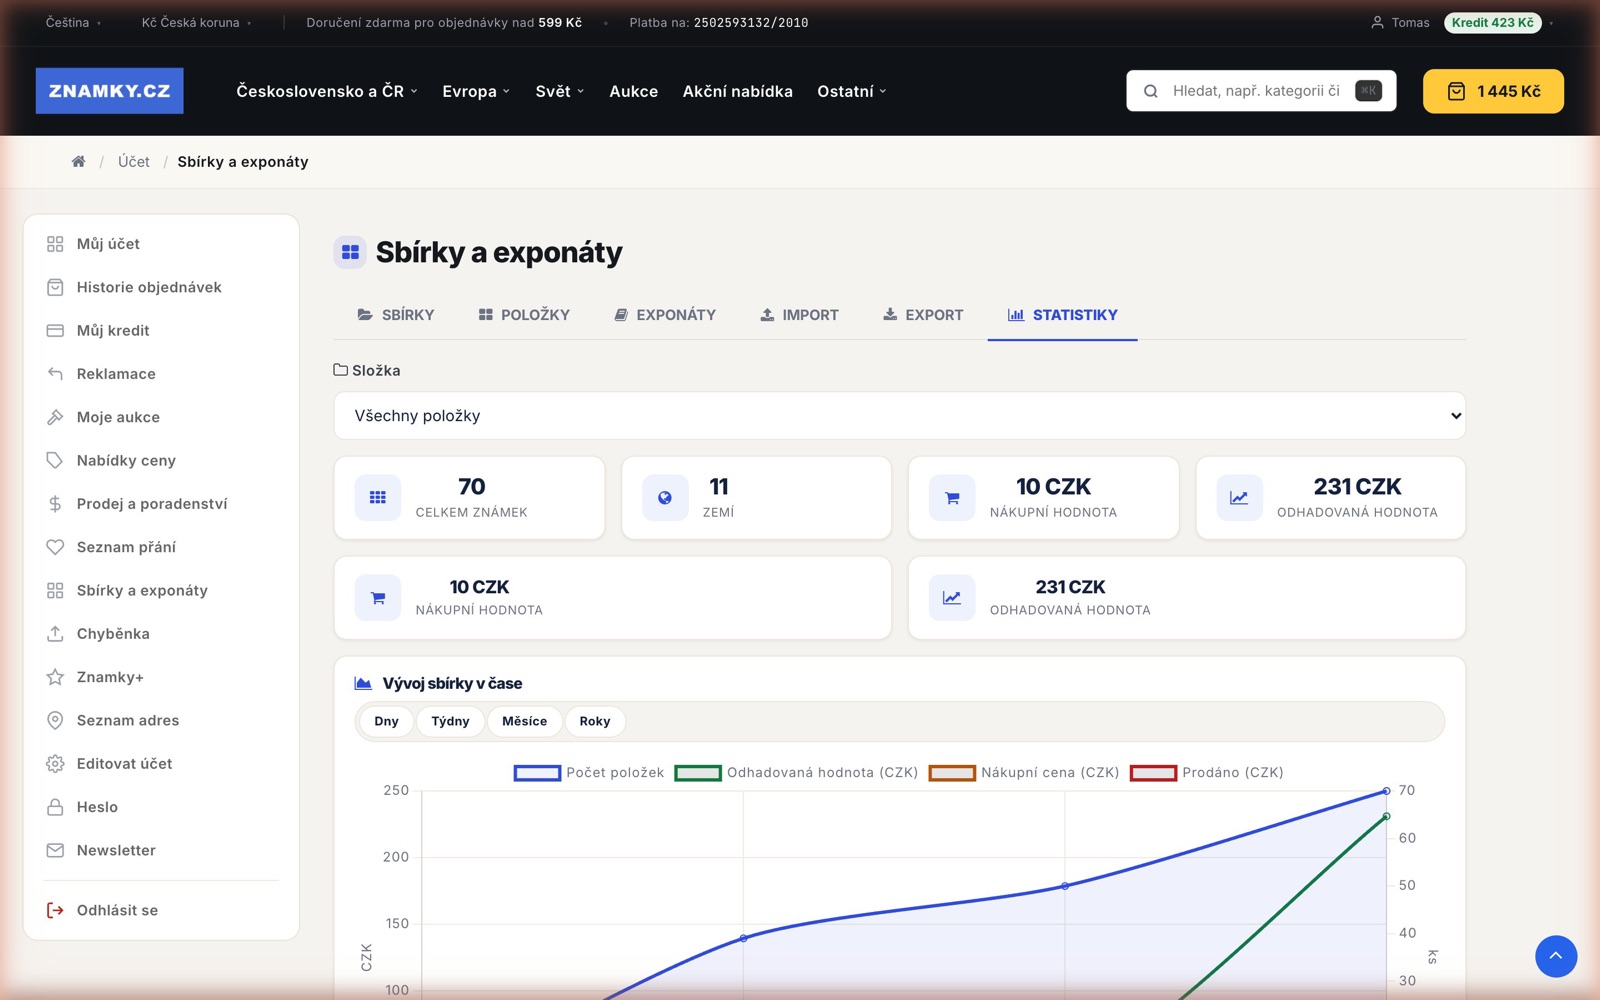
Task: Click the Moje aukce gavel icon
Action: (x=55, y=417)
